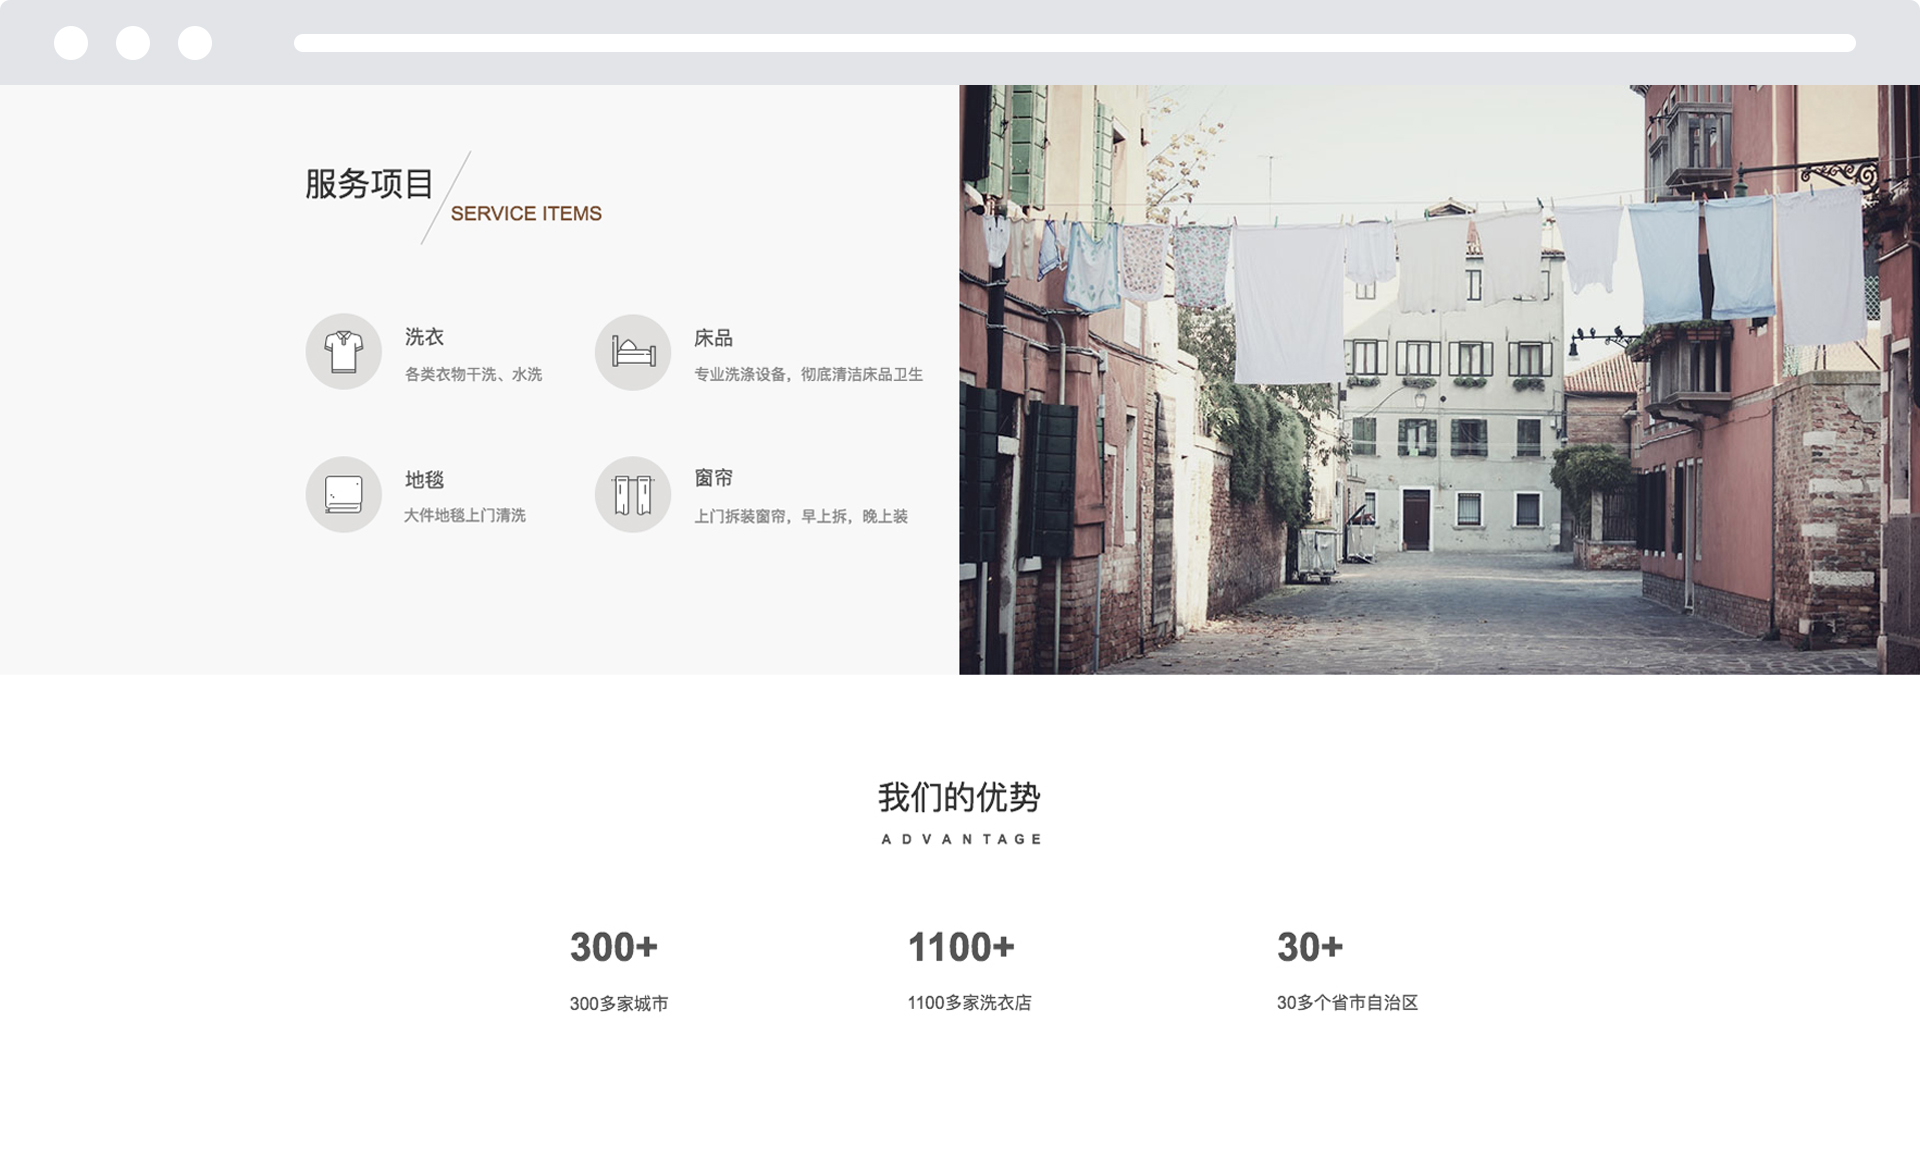This screenshot has height=1150, width=1920.
Task: Click the first browser window circle button
Action: 71,43
